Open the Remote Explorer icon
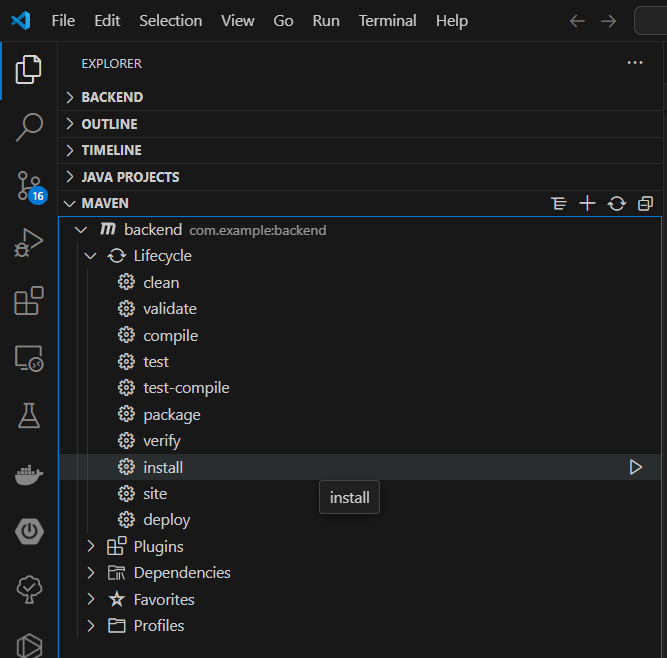667x658 pixels. click(x=29, y=358)
